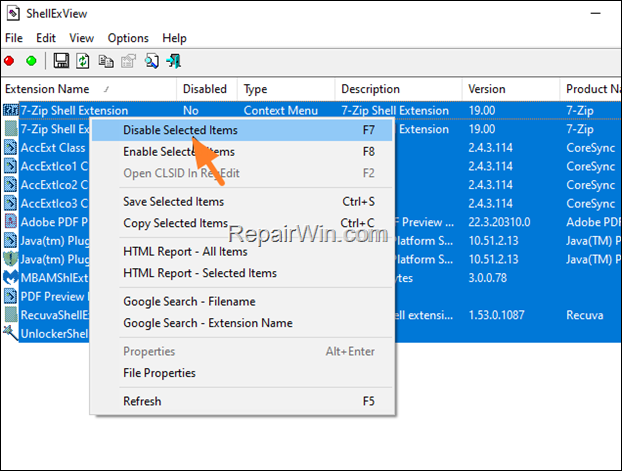The width and height of the screenshot is (622, 471).
Task: Click 'Context Menu' type cell in first row
Action: (x=280, y=110)
